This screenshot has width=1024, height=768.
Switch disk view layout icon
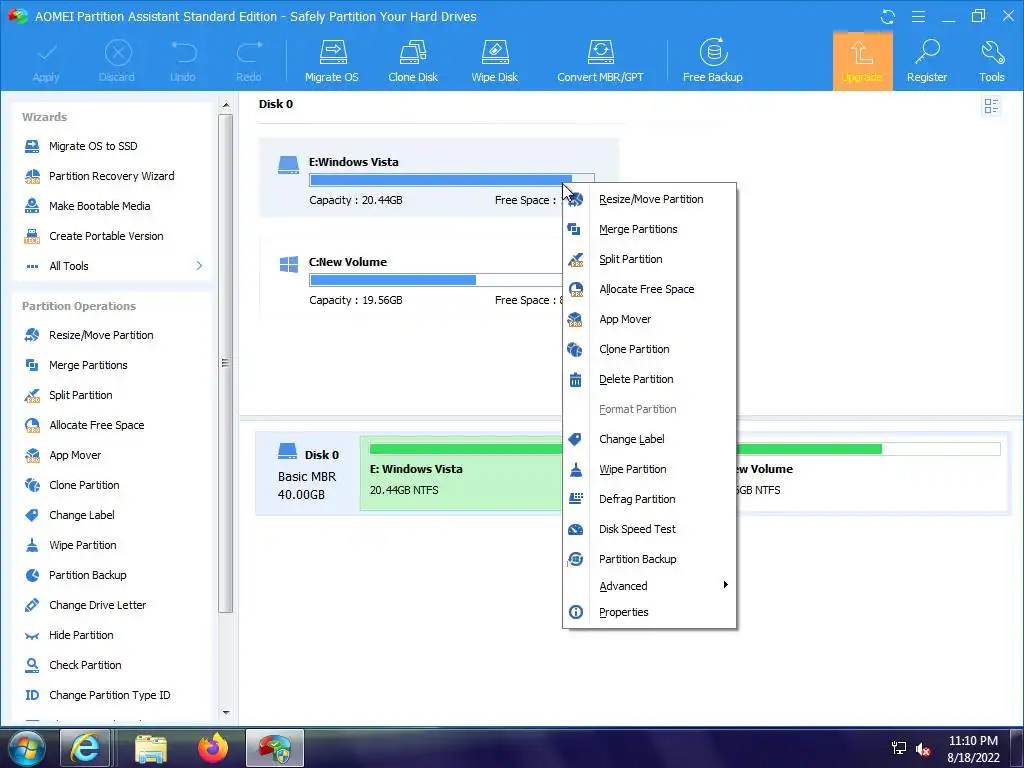[991, 106]
